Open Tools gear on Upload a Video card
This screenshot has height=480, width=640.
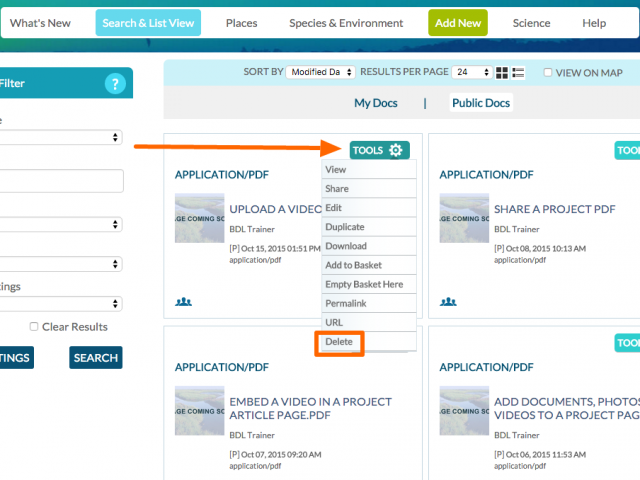380,150
